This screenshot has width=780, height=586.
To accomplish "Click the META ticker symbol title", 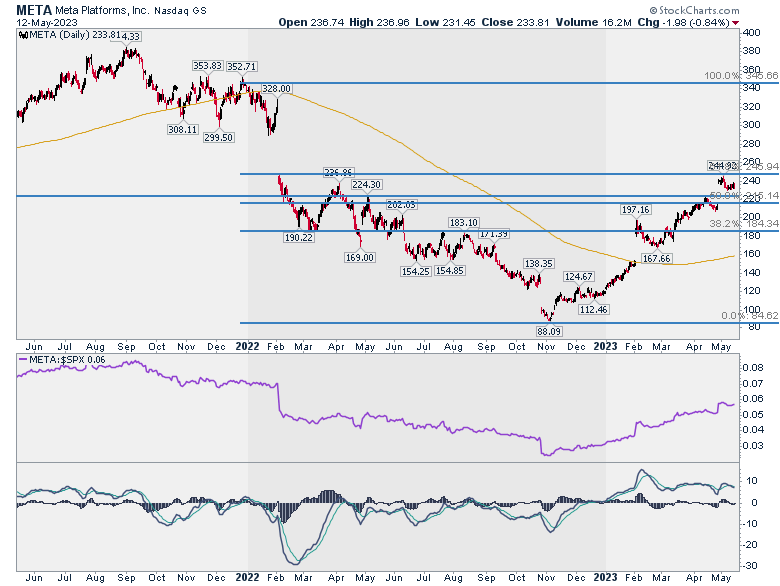I will click(x=34, y=10).
